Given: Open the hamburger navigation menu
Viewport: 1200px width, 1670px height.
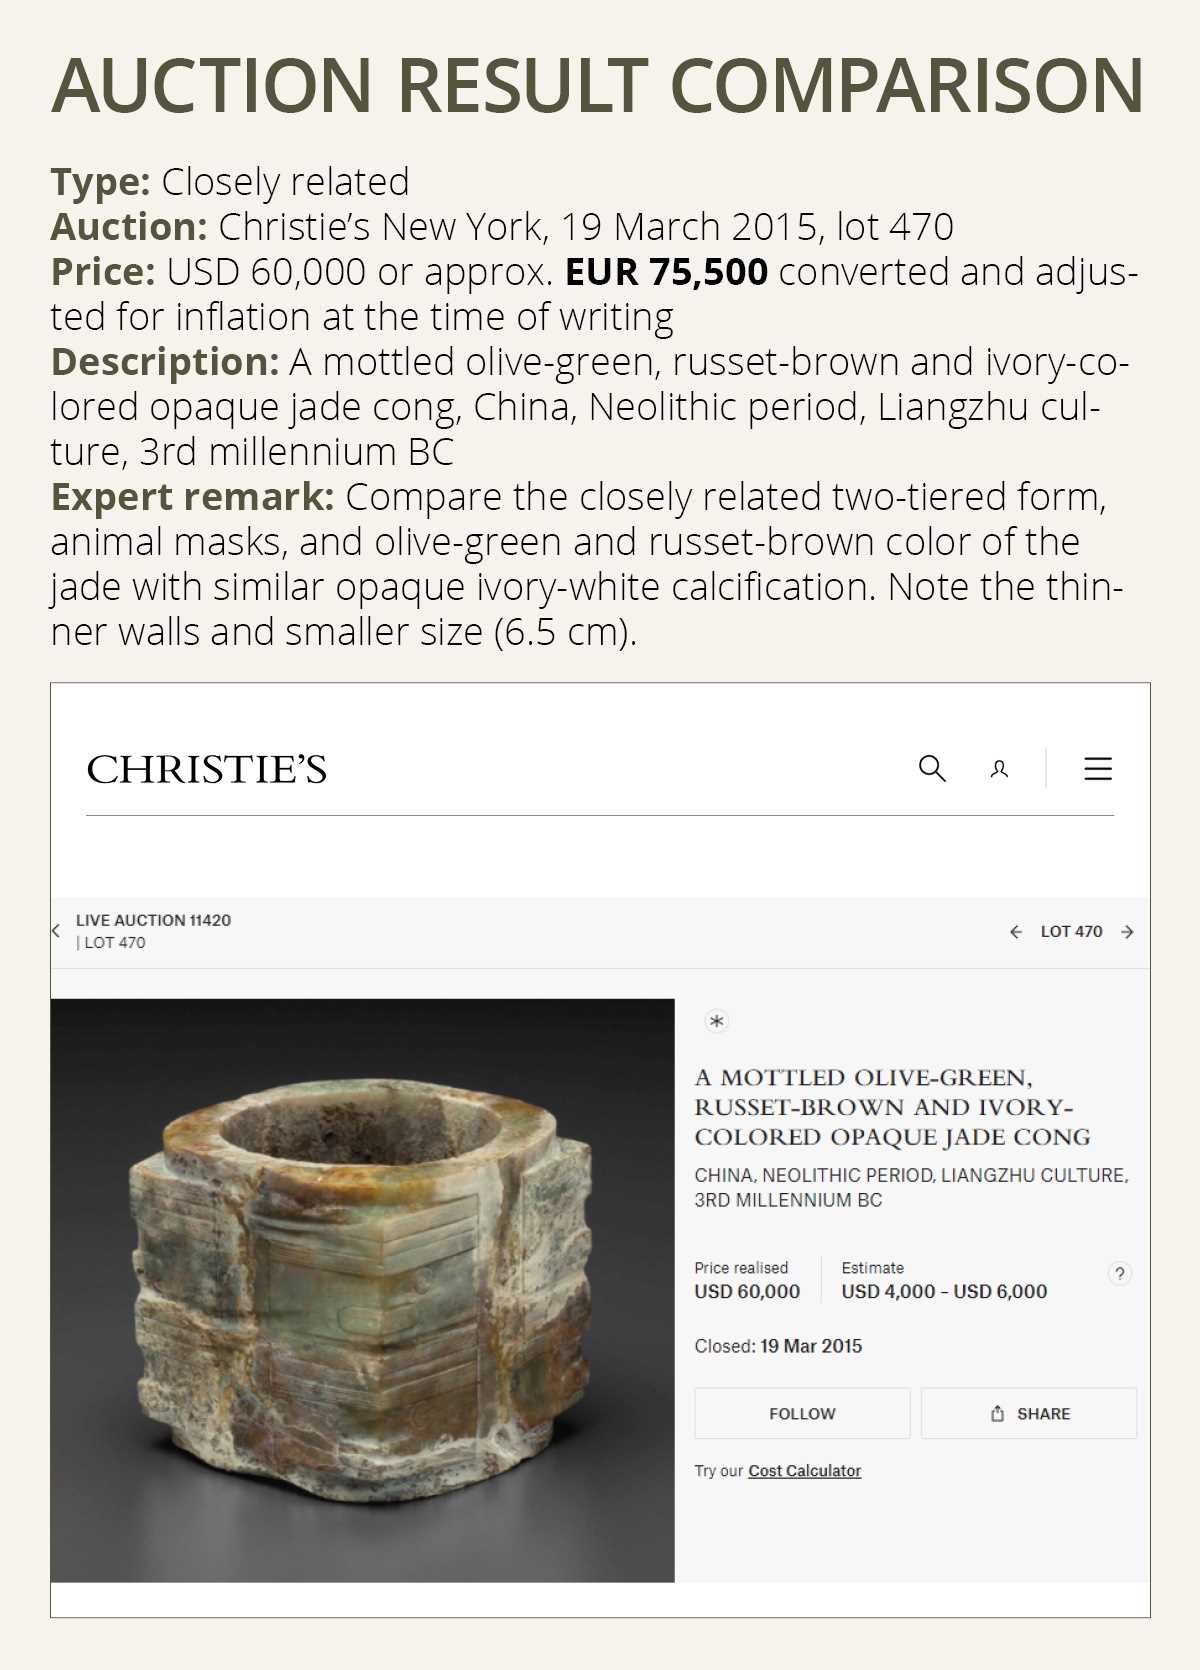Looking at the screenshot, I should (1096, 769).
